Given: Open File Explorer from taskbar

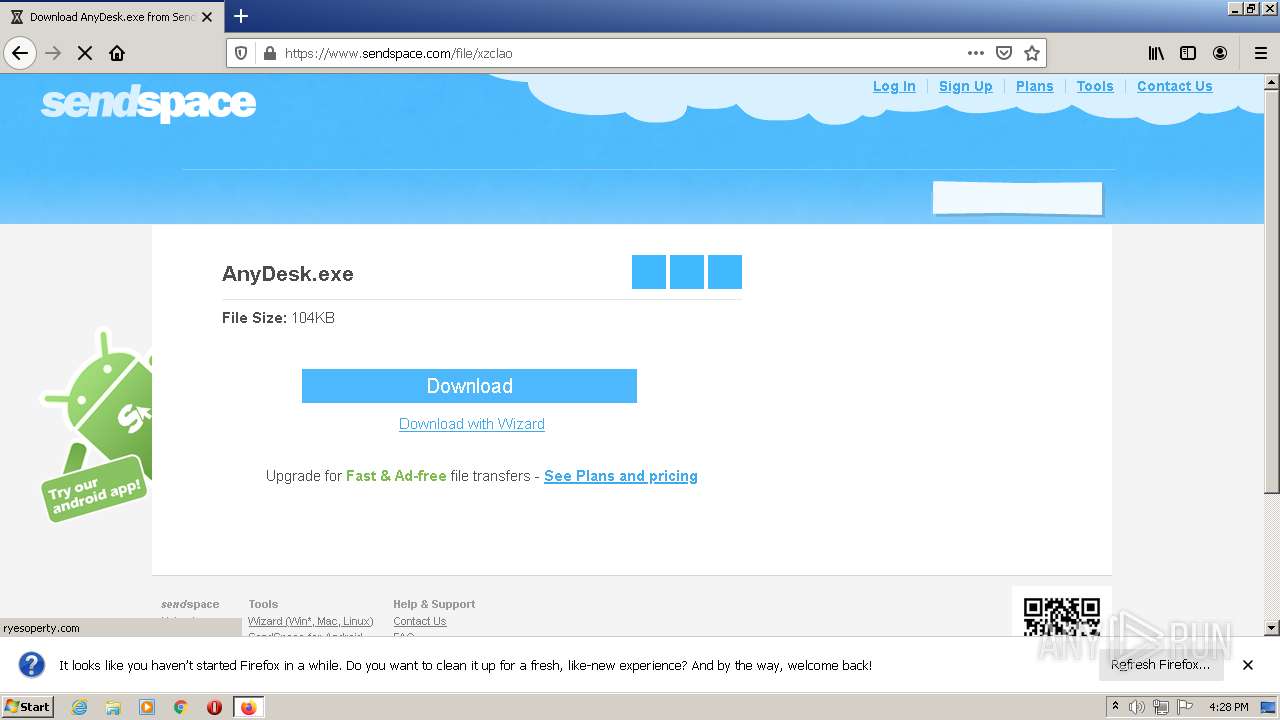Looking at the screenshot, I should click(113, 707).
